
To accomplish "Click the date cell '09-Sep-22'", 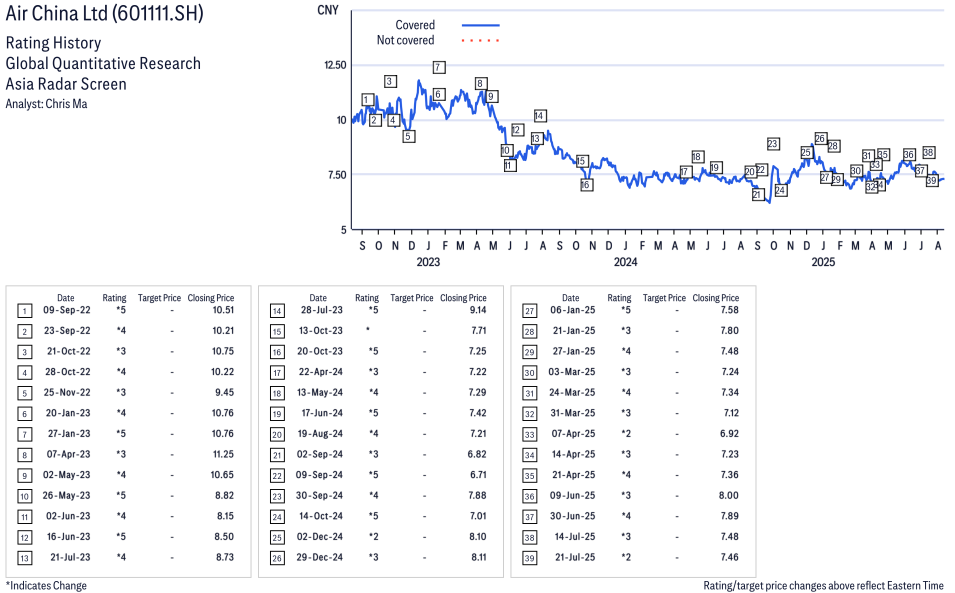I will (x=66, y=310).
